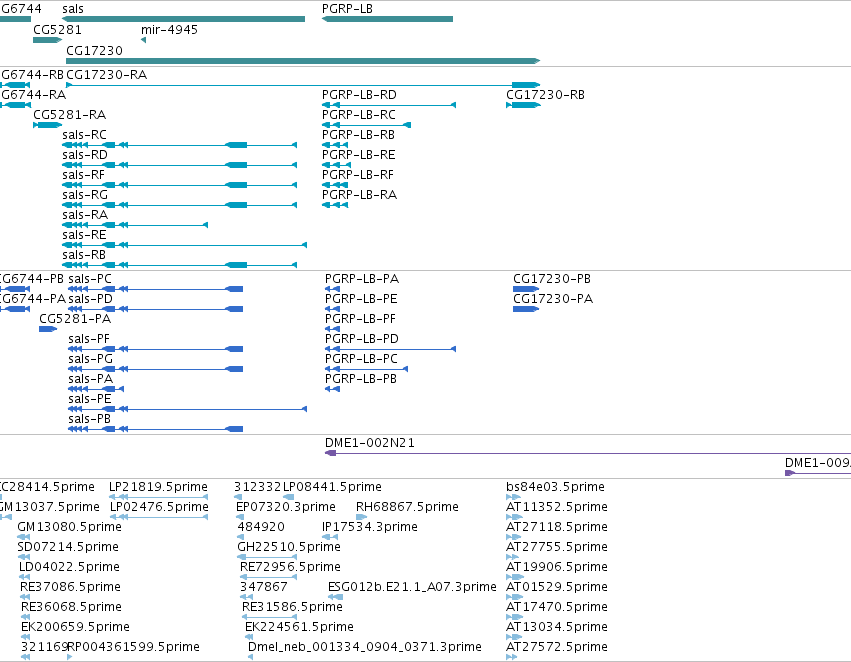Select the sals-RD transcript
Image resolution: width=851 pixels, height=662 pixels.
tap(180, 165)
